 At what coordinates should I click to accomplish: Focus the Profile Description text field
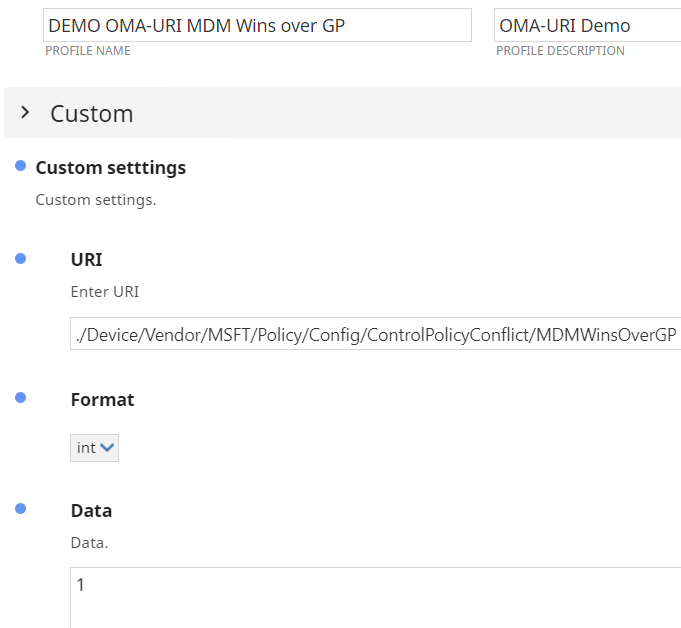tap(587, 26)
